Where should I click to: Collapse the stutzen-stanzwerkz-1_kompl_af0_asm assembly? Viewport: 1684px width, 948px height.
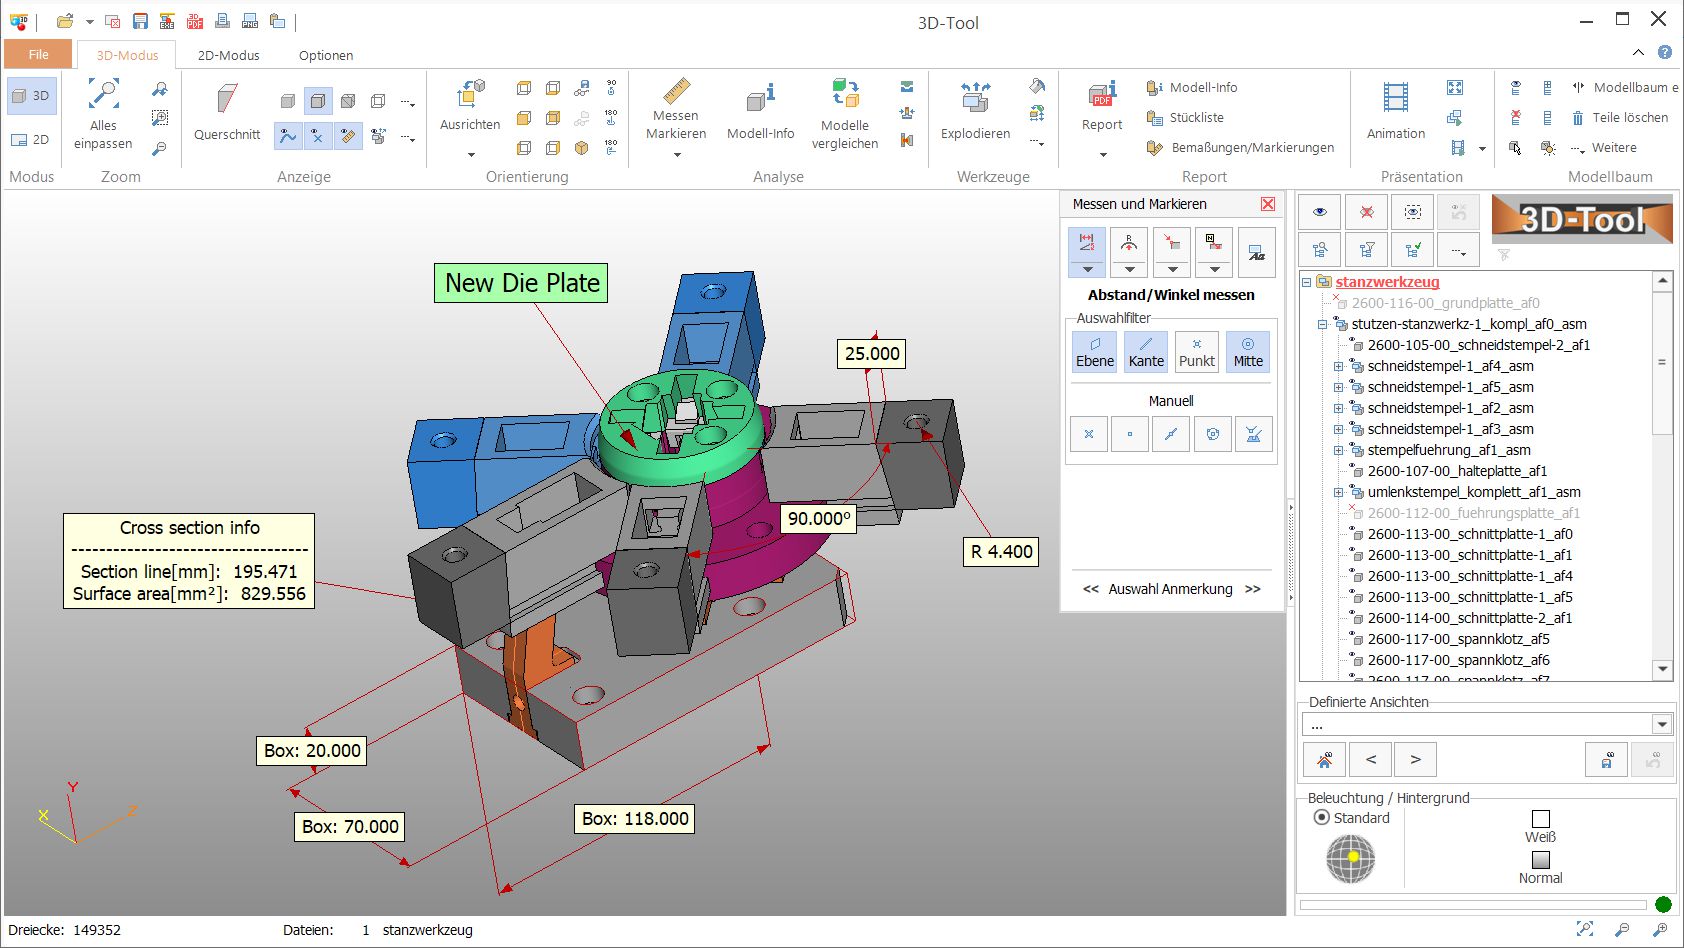click(1324, 324)
